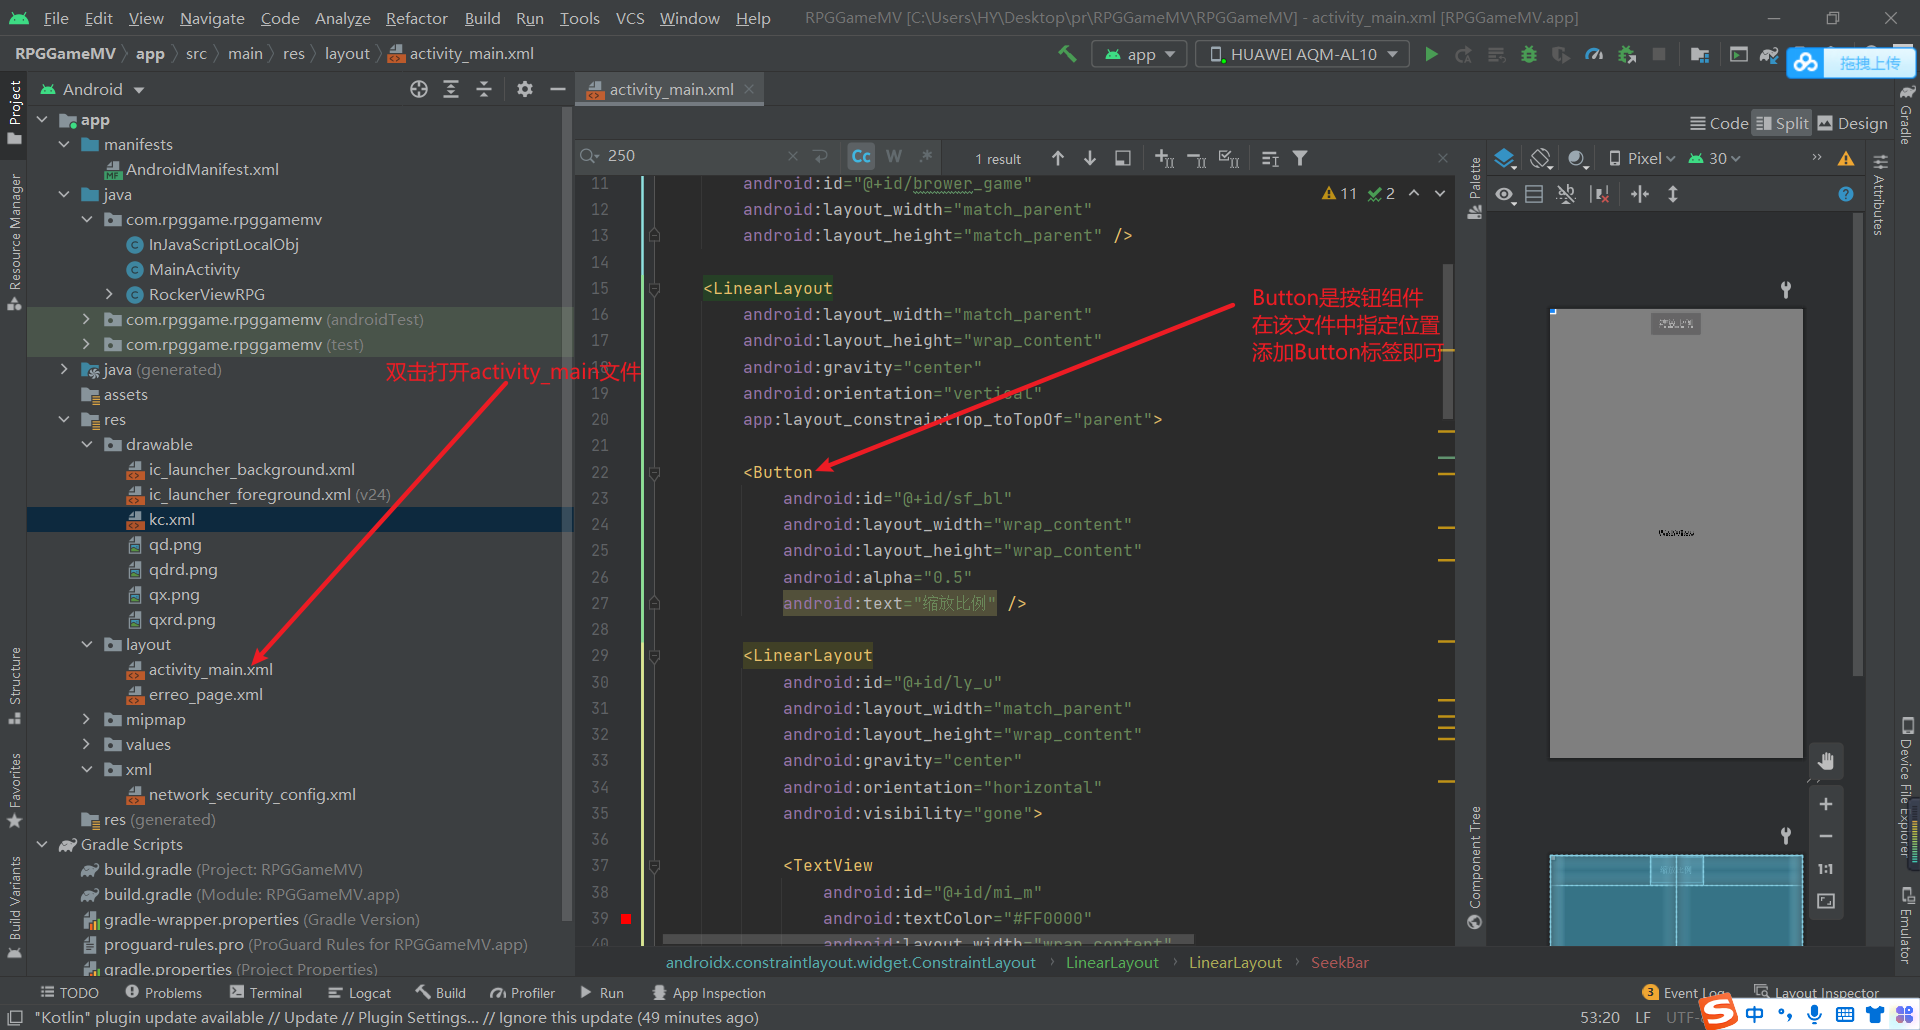Image resolution: width=1920 pixels, height=1030 pixels.
Task: Zoom out on design preview
Action: coord(1826,836)
